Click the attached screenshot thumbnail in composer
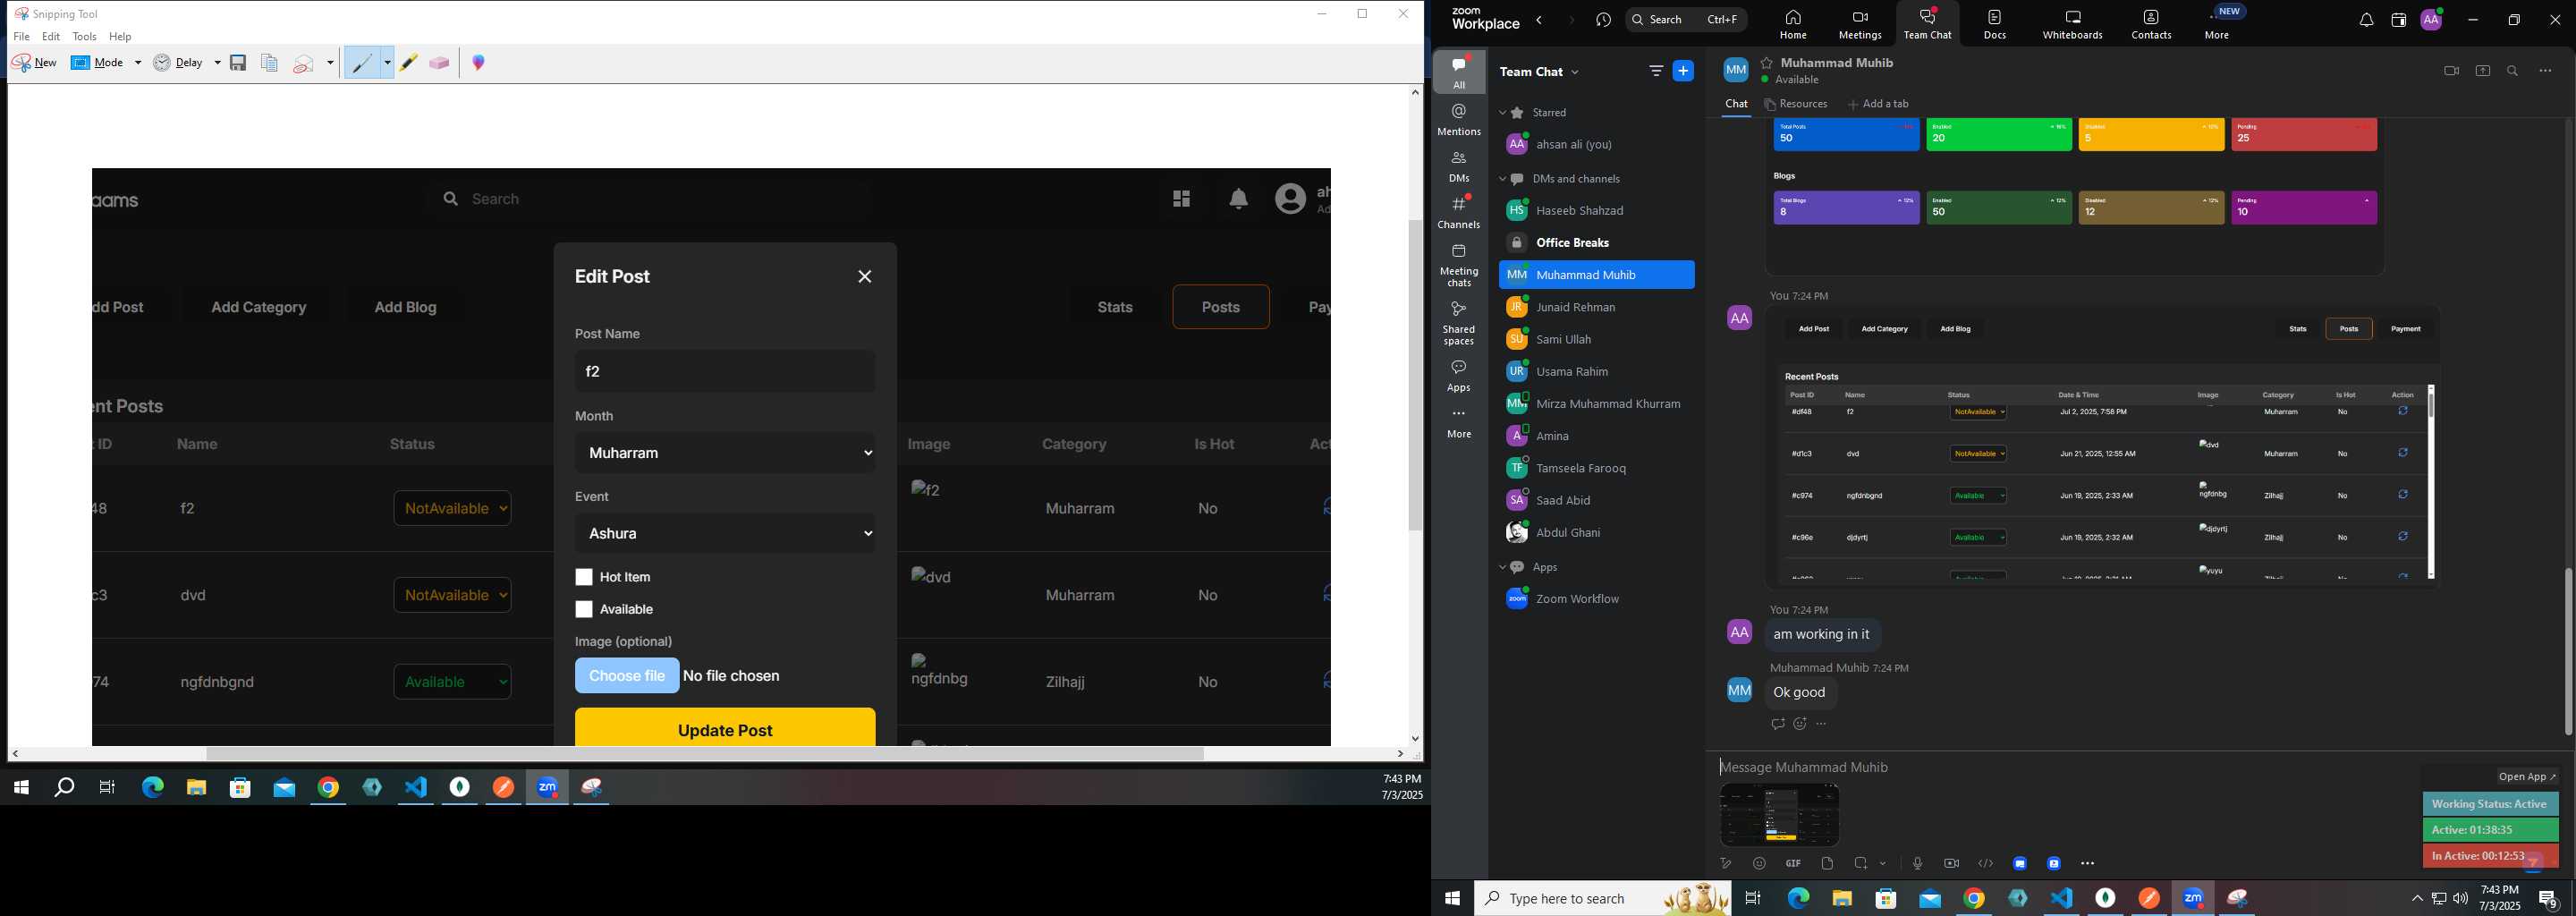The width and height of the screenshot is (2576, 916). pyautogui.click(x=1779, y=815)
